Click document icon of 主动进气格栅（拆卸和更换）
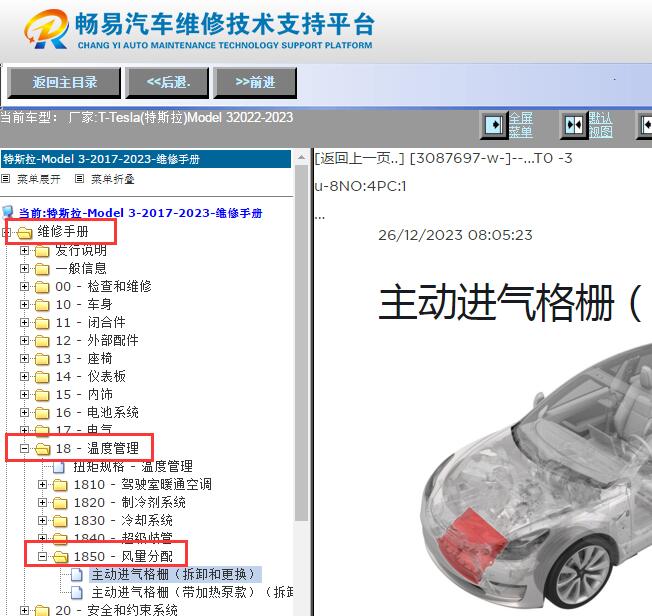The image size is (652, 616). click(77, 574)
